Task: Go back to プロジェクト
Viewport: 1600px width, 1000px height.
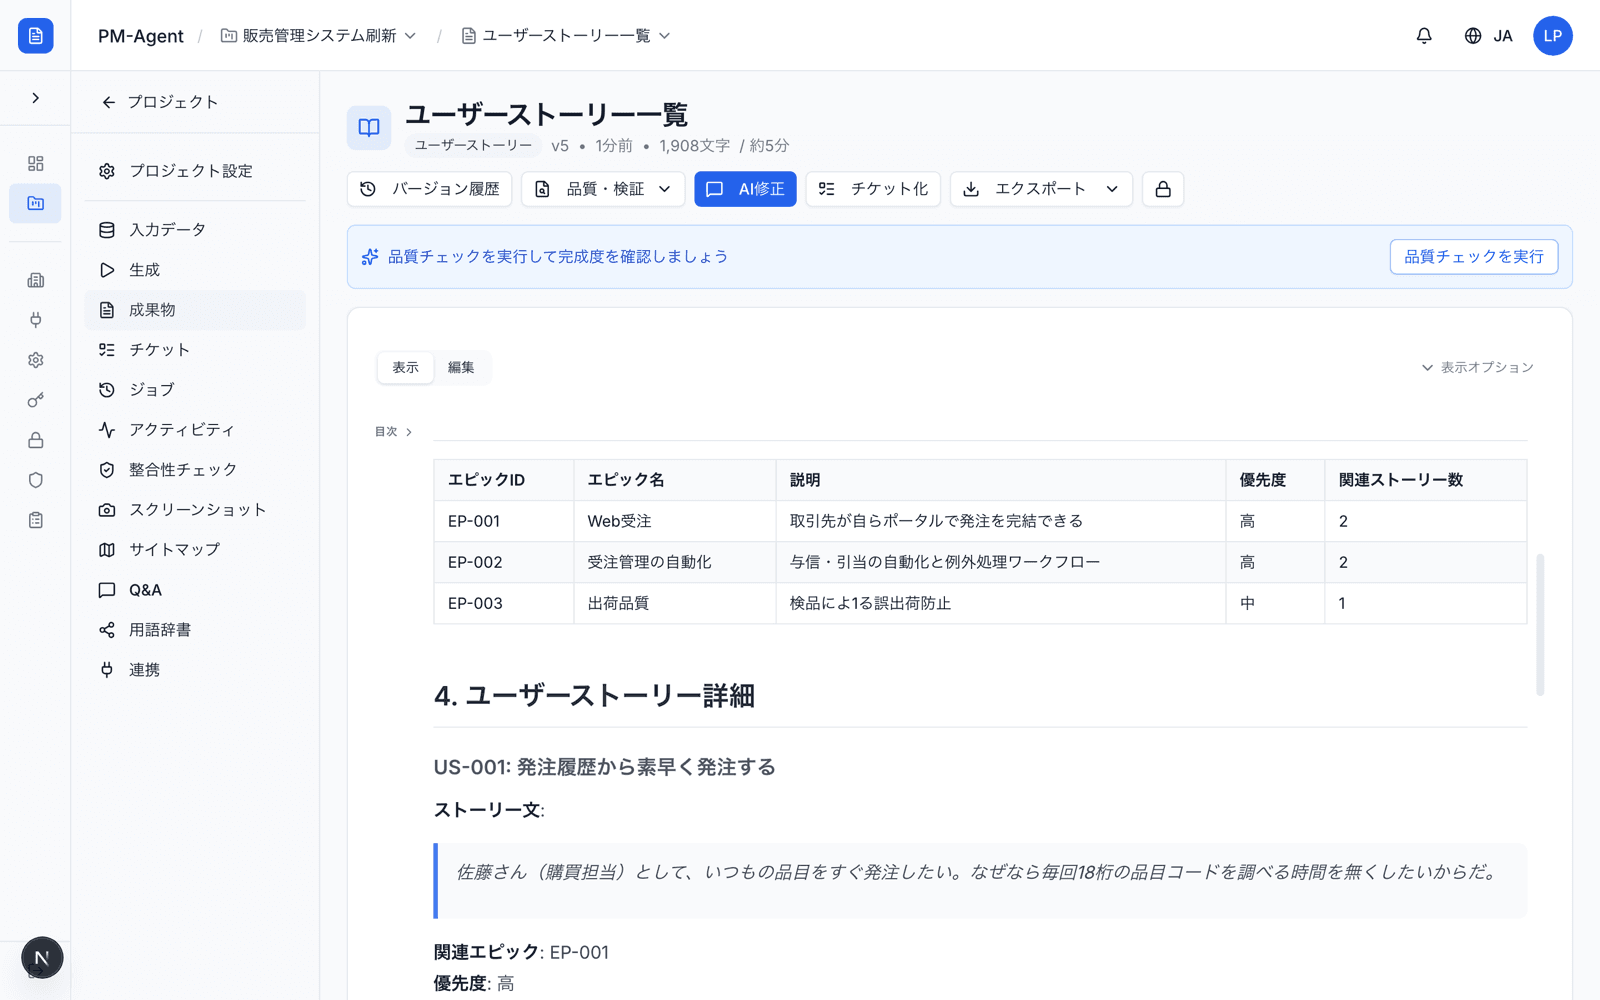Action: pyautogui.click(x=160, y=102)
